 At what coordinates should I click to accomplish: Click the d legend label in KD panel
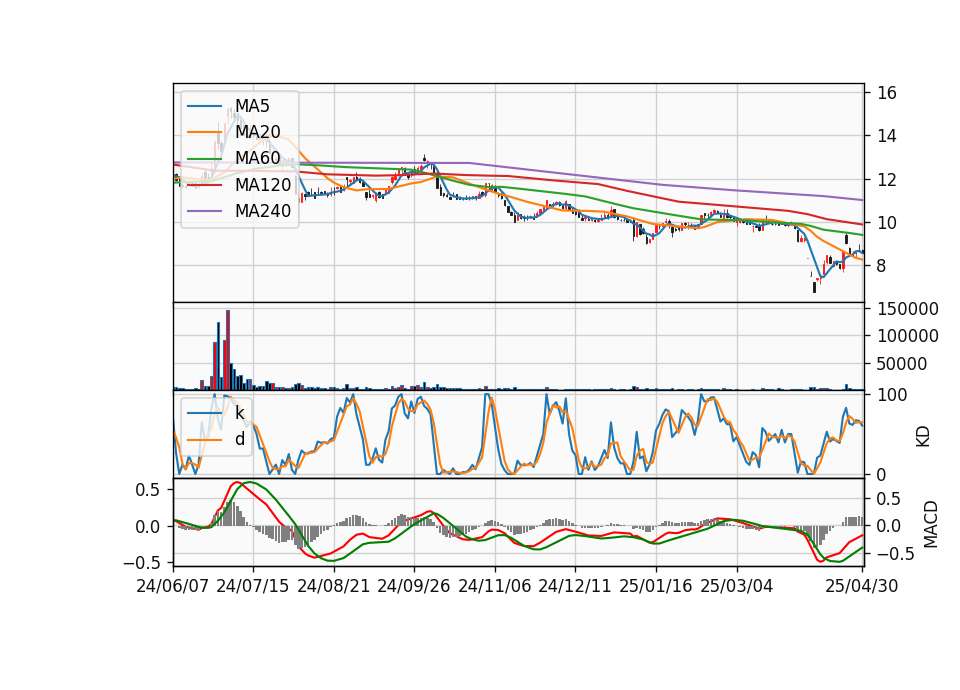[240, 439]
